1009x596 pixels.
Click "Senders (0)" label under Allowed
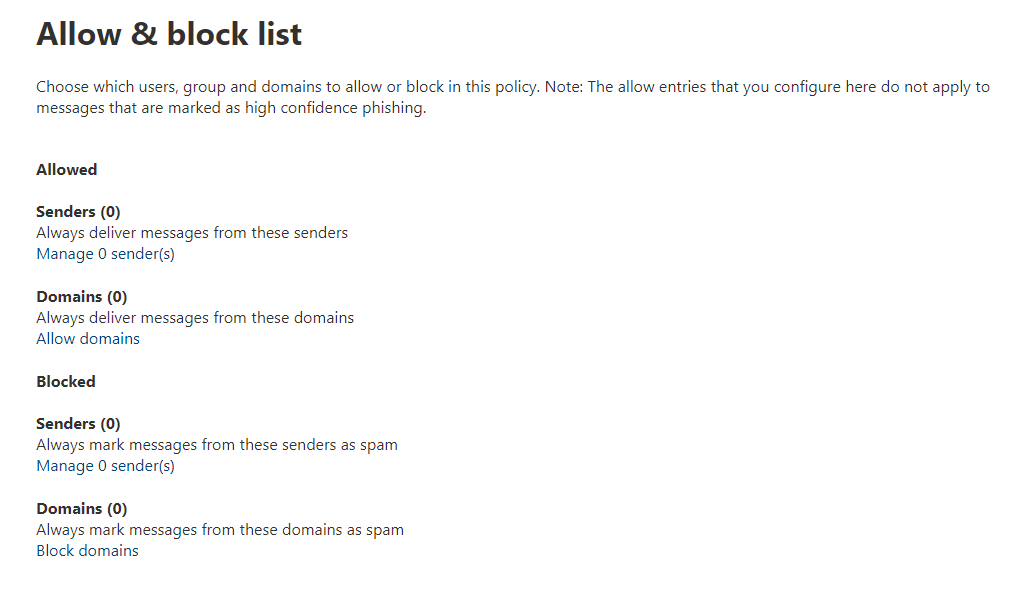[x=78, y=211]
